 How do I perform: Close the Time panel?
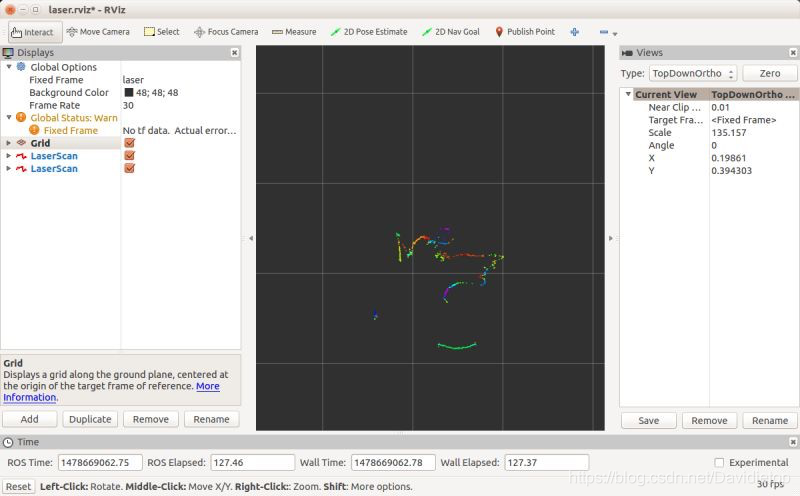[793, 442]
